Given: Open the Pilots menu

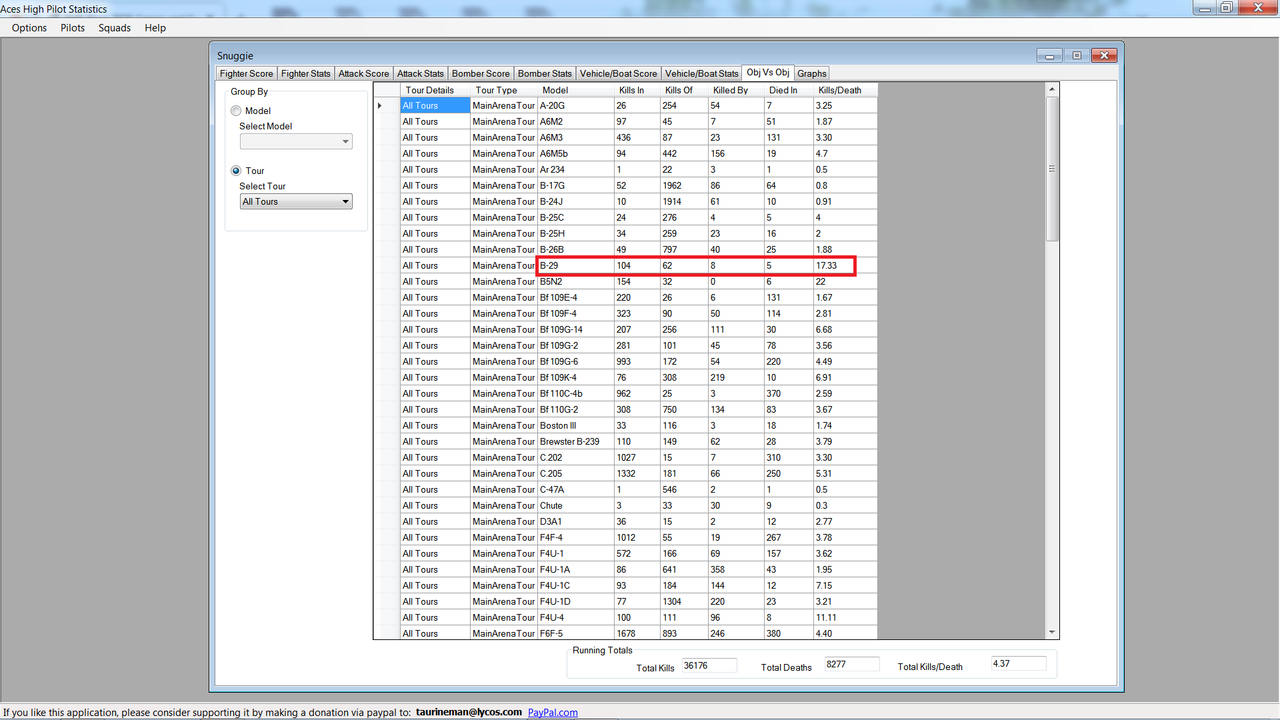Looking at the screenshot, I should 73,28.
